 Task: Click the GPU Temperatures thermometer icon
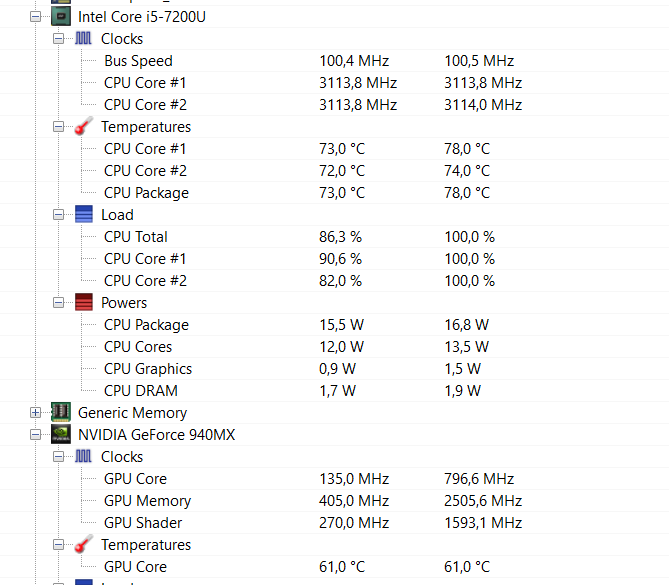84,545
